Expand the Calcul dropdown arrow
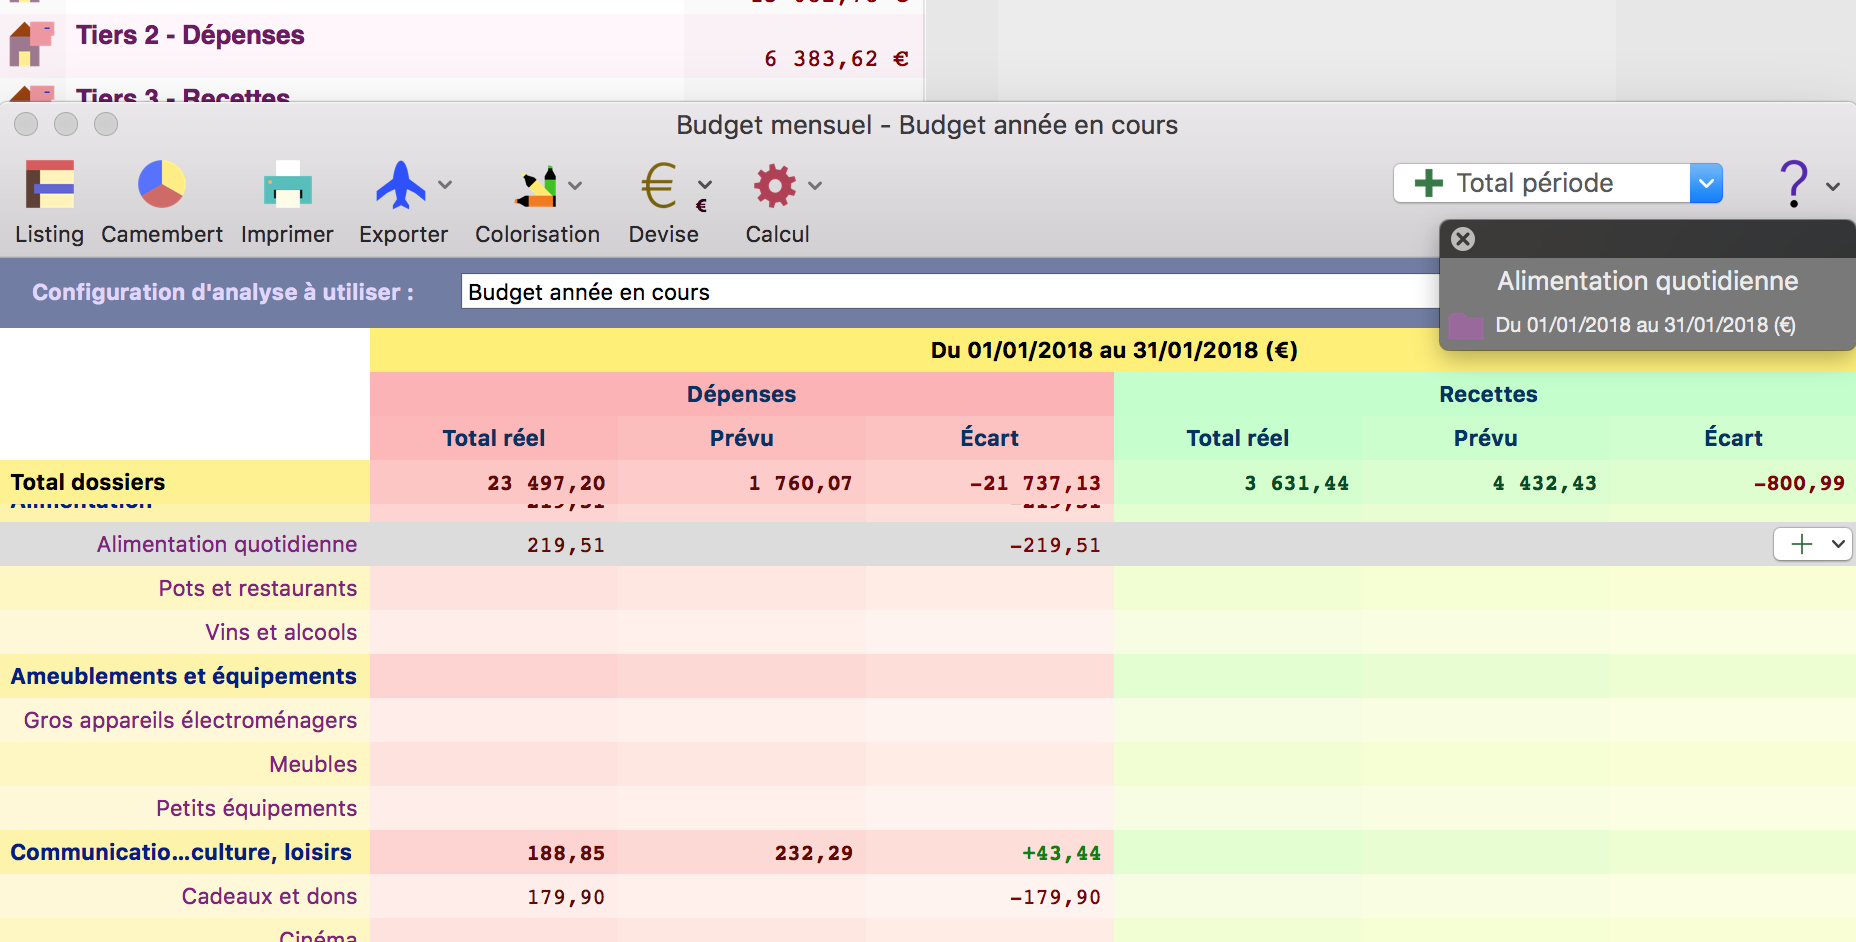The height and width of the screenshot is (942, 1856). pyautogui.click(x=815, y=185)
